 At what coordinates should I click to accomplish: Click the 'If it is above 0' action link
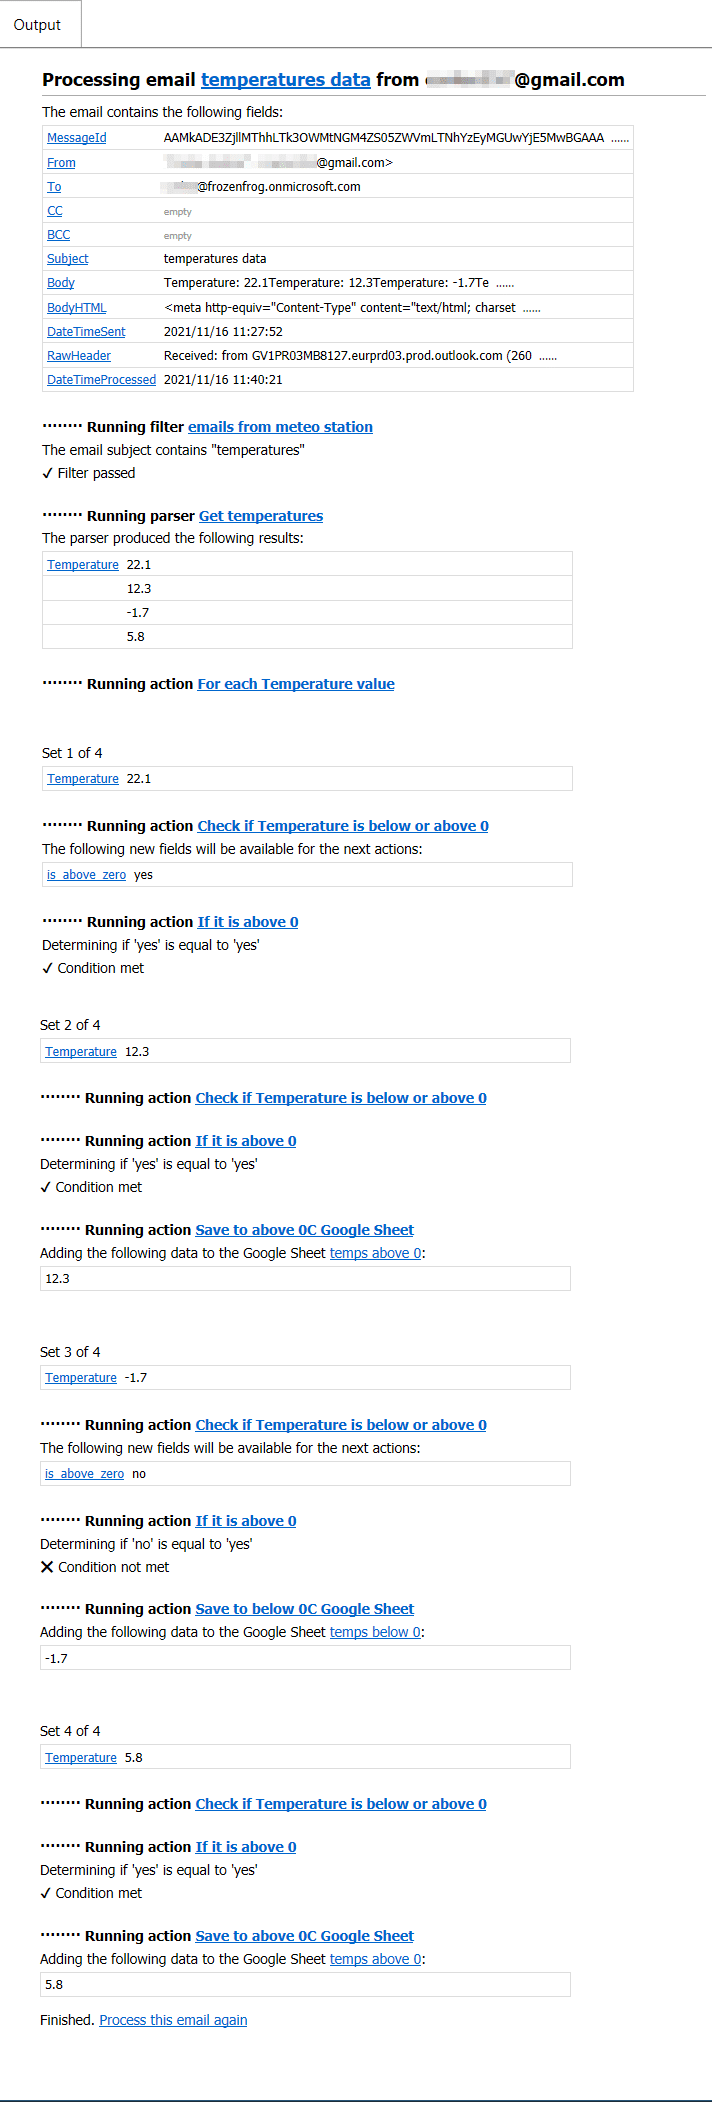247,921
